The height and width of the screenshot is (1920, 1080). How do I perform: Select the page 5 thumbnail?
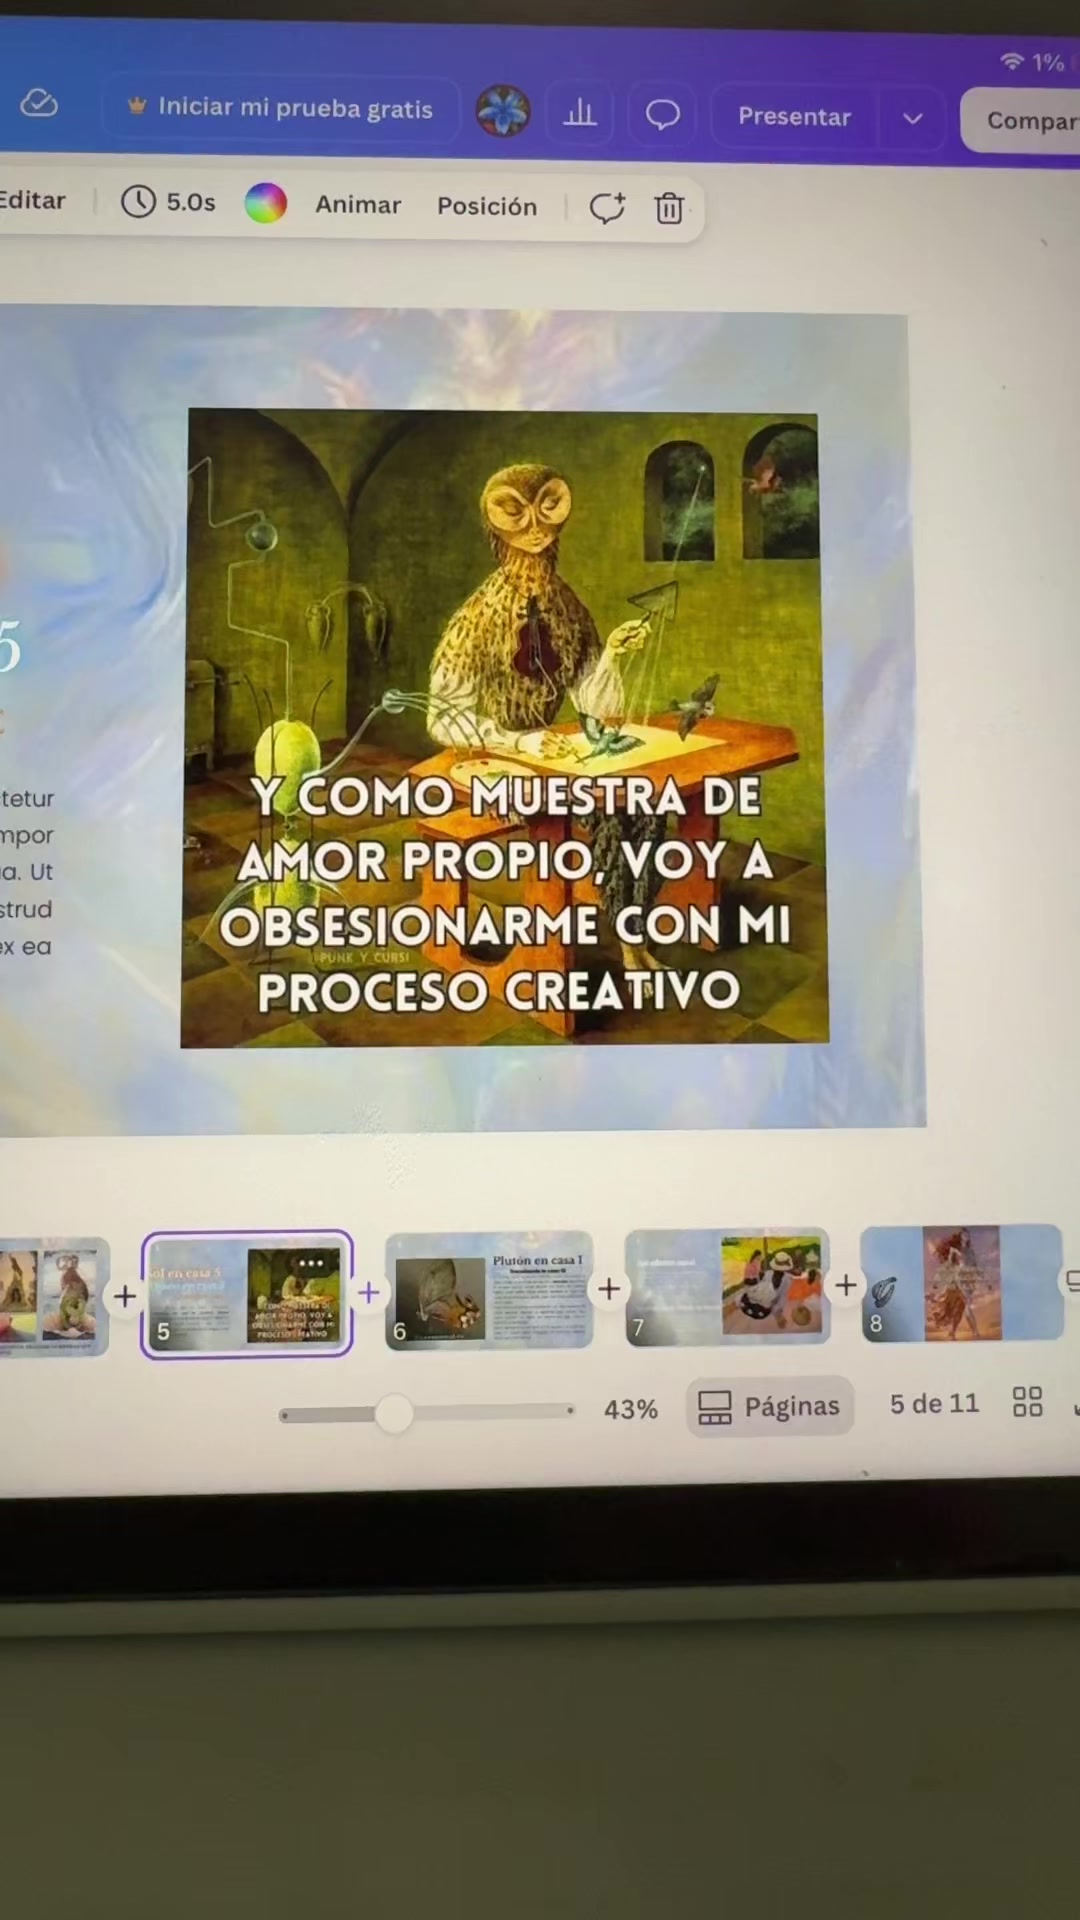click(247, 1294)
